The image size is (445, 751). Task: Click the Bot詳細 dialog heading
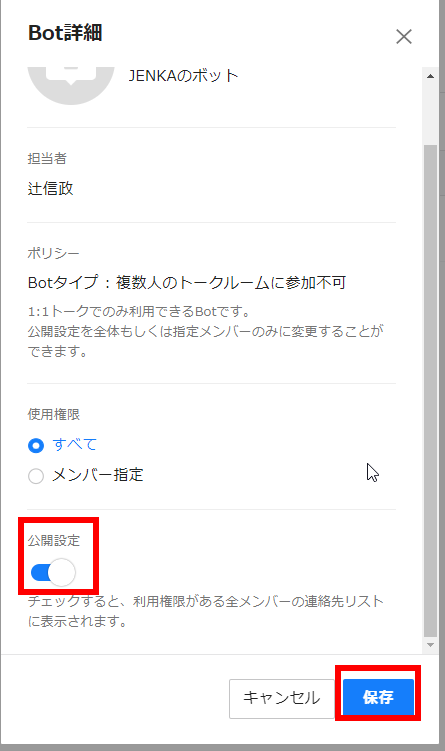click(x=65, y=33)
